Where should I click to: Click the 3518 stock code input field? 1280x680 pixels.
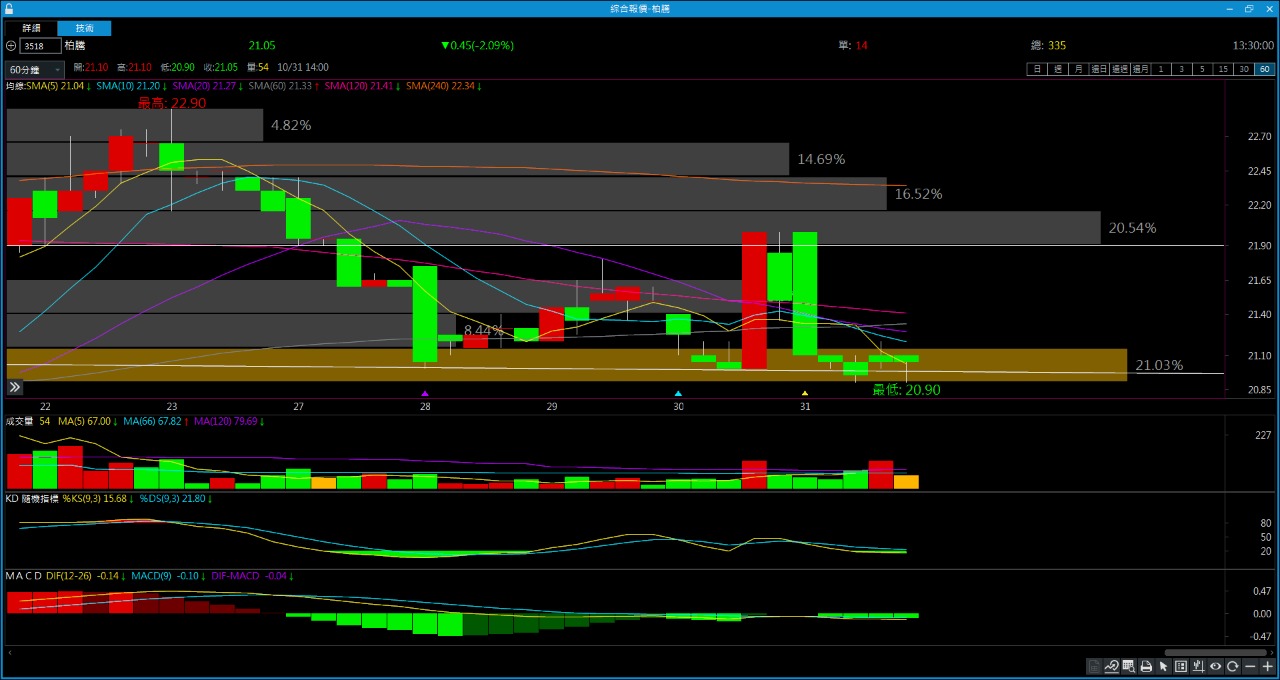coord(40,46)
